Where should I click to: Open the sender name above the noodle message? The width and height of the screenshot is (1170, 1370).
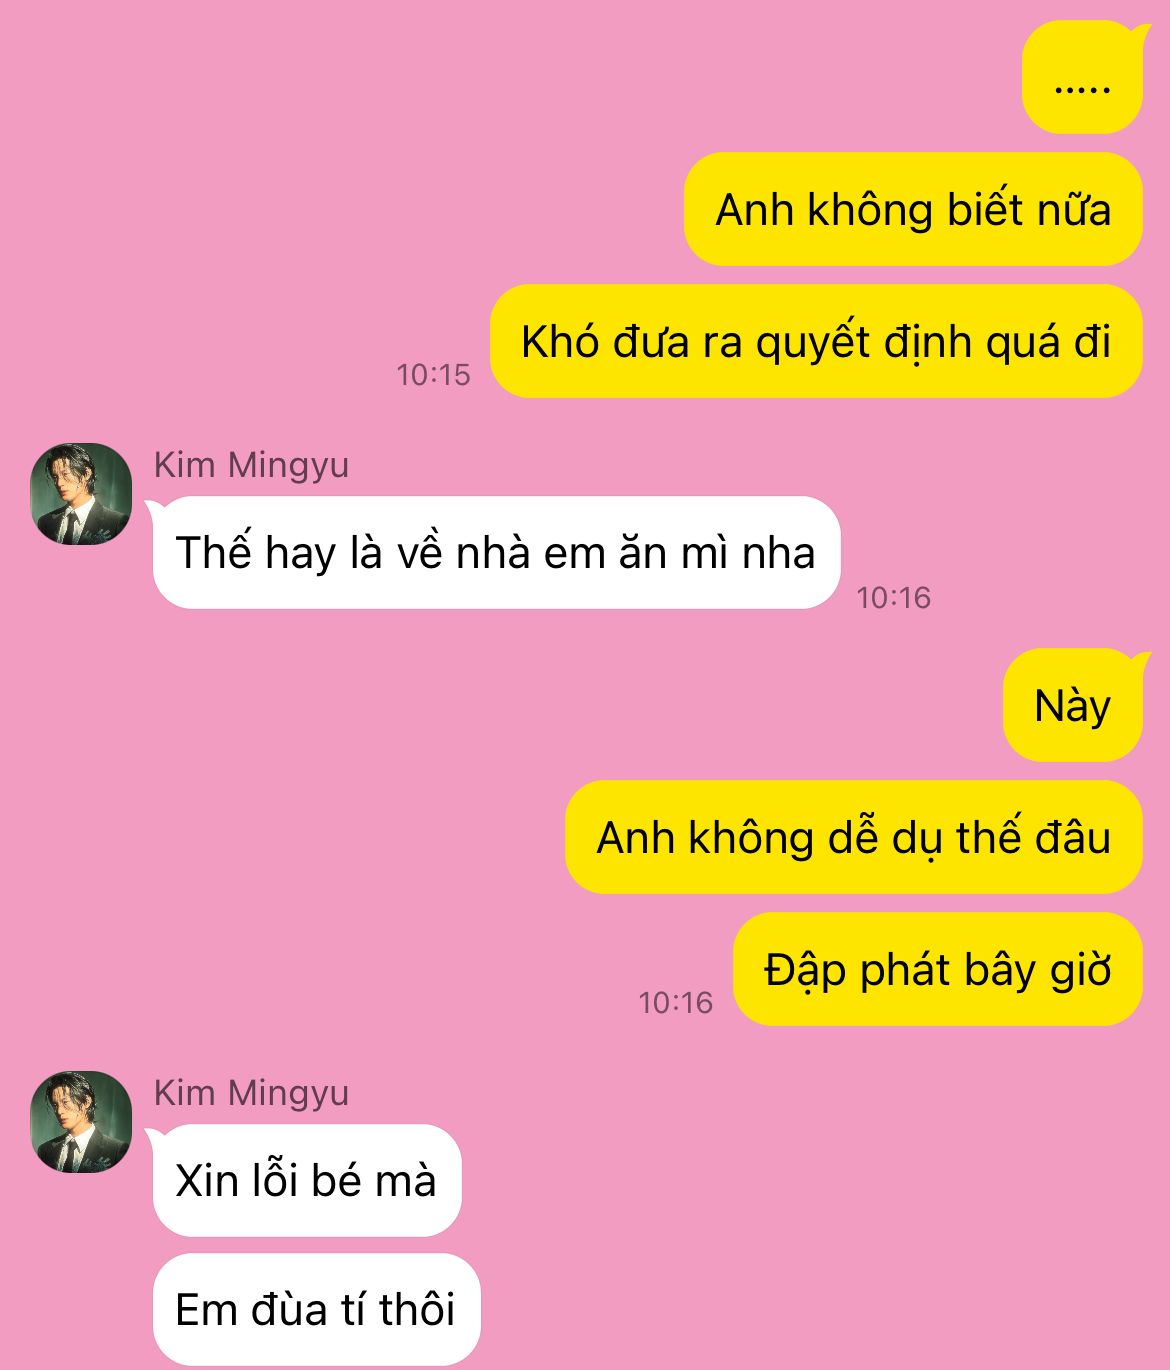pos(251,465)
